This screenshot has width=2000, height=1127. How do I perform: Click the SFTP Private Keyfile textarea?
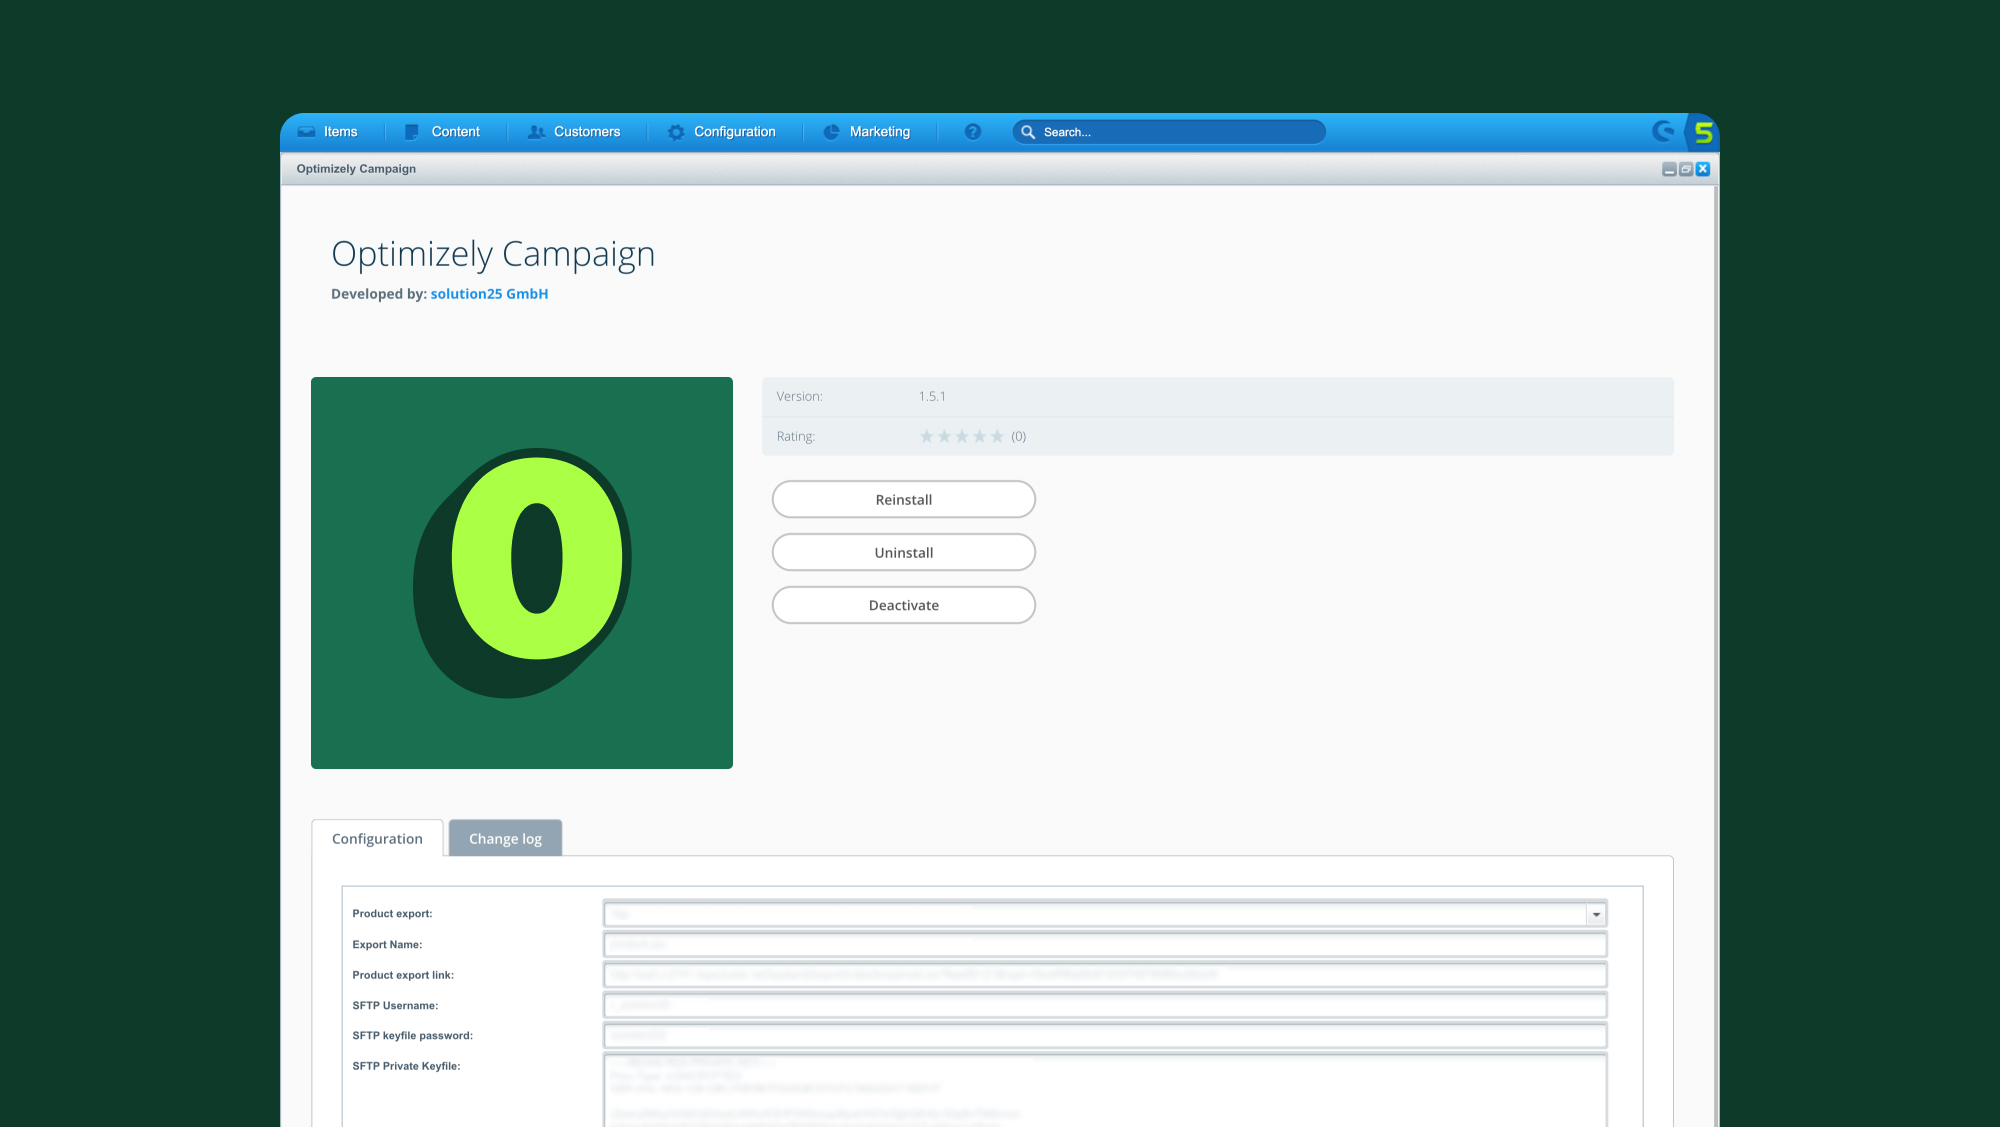click(1105, 1091)
